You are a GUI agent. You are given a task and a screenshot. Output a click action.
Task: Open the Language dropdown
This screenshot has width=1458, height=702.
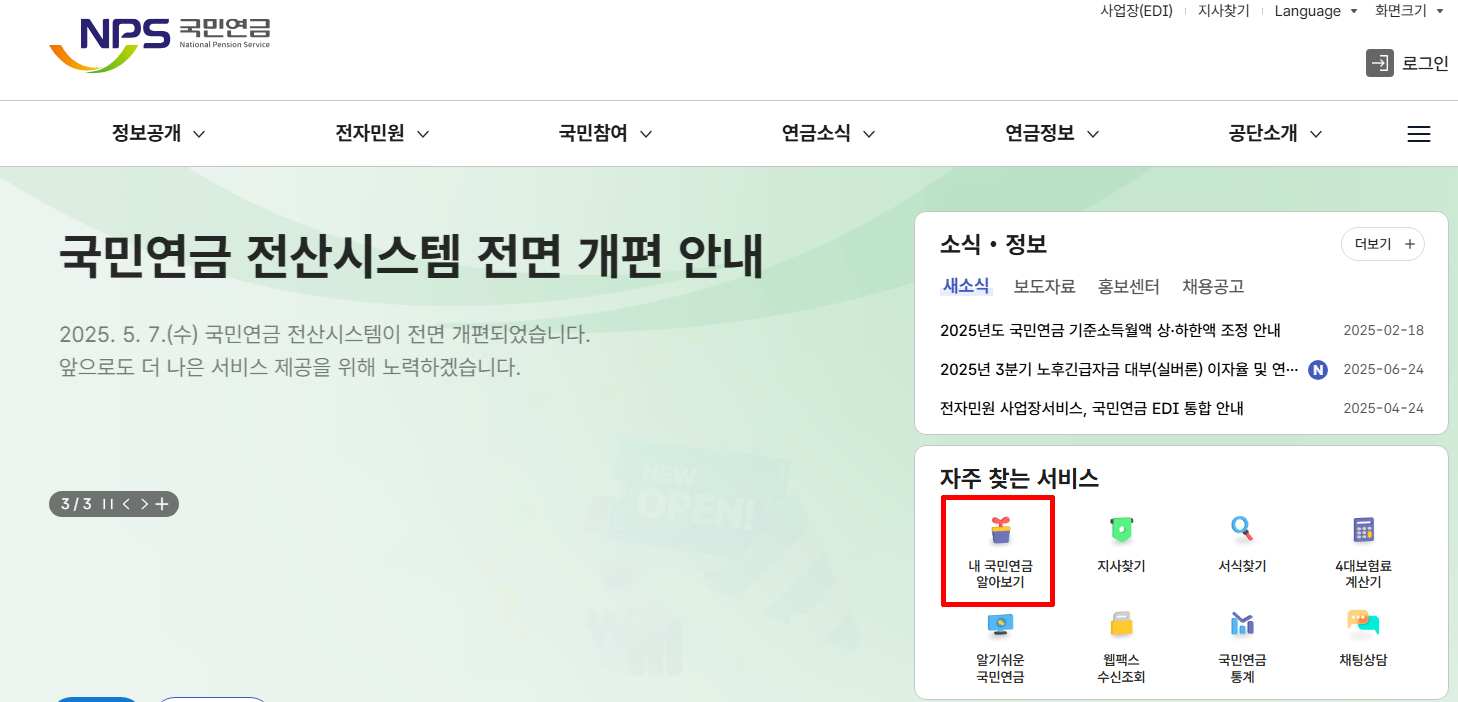click(x=1316, y=11)
